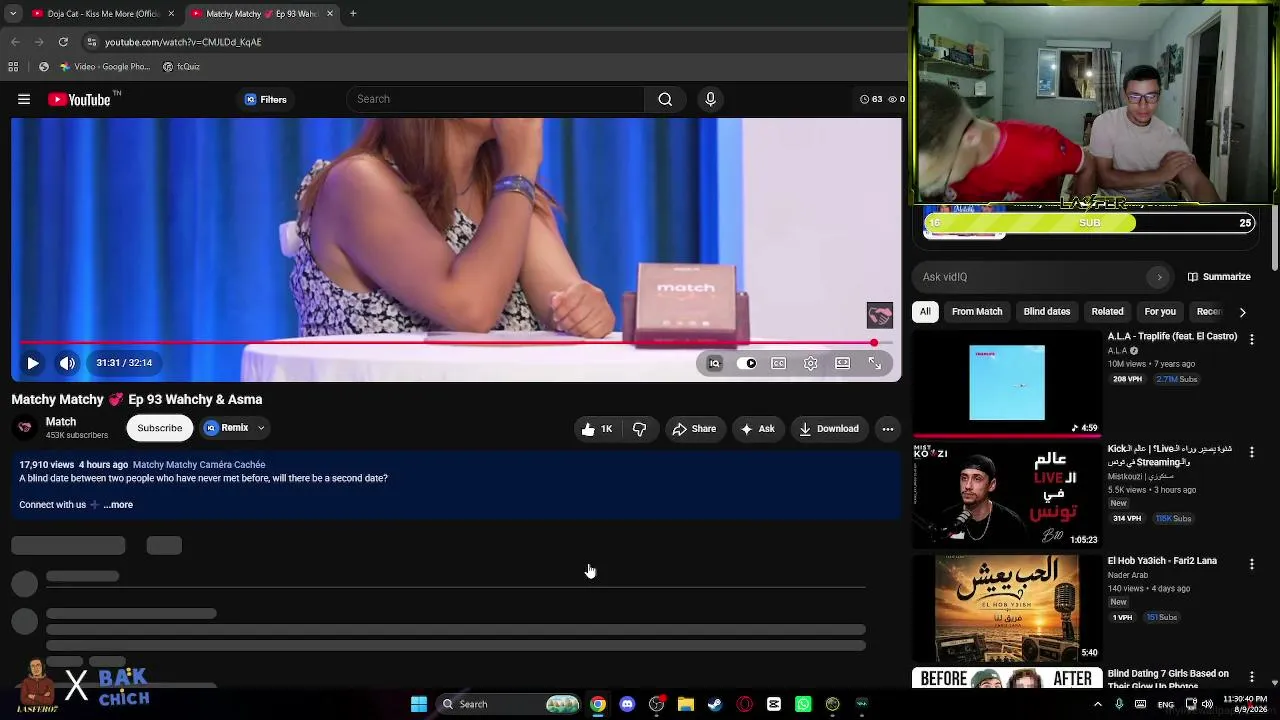This screenshot has width=1280, height=720.
Task: Toggle closed captions on the video
Action: click(778, 363)
